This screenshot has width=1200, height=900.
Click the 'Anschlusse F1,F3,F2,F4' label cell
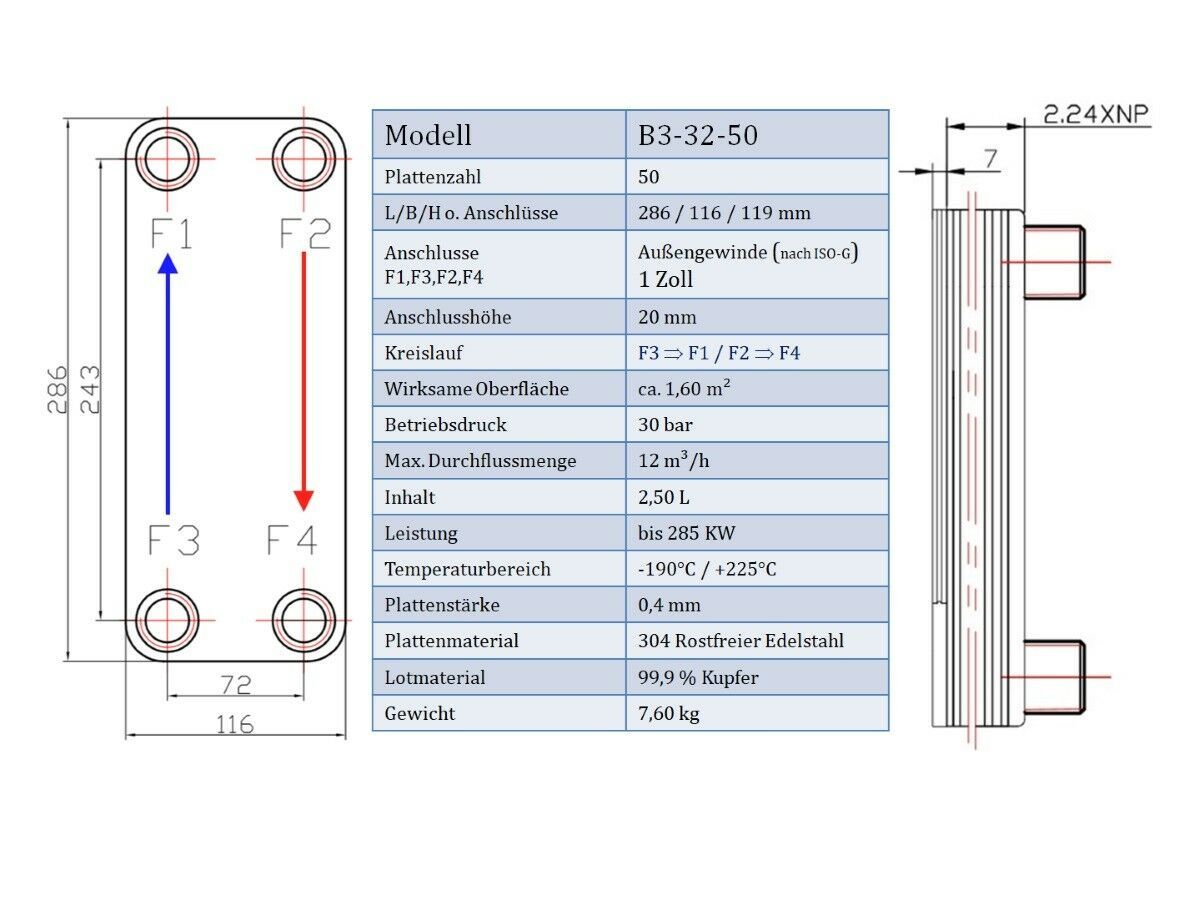(499, 265)
